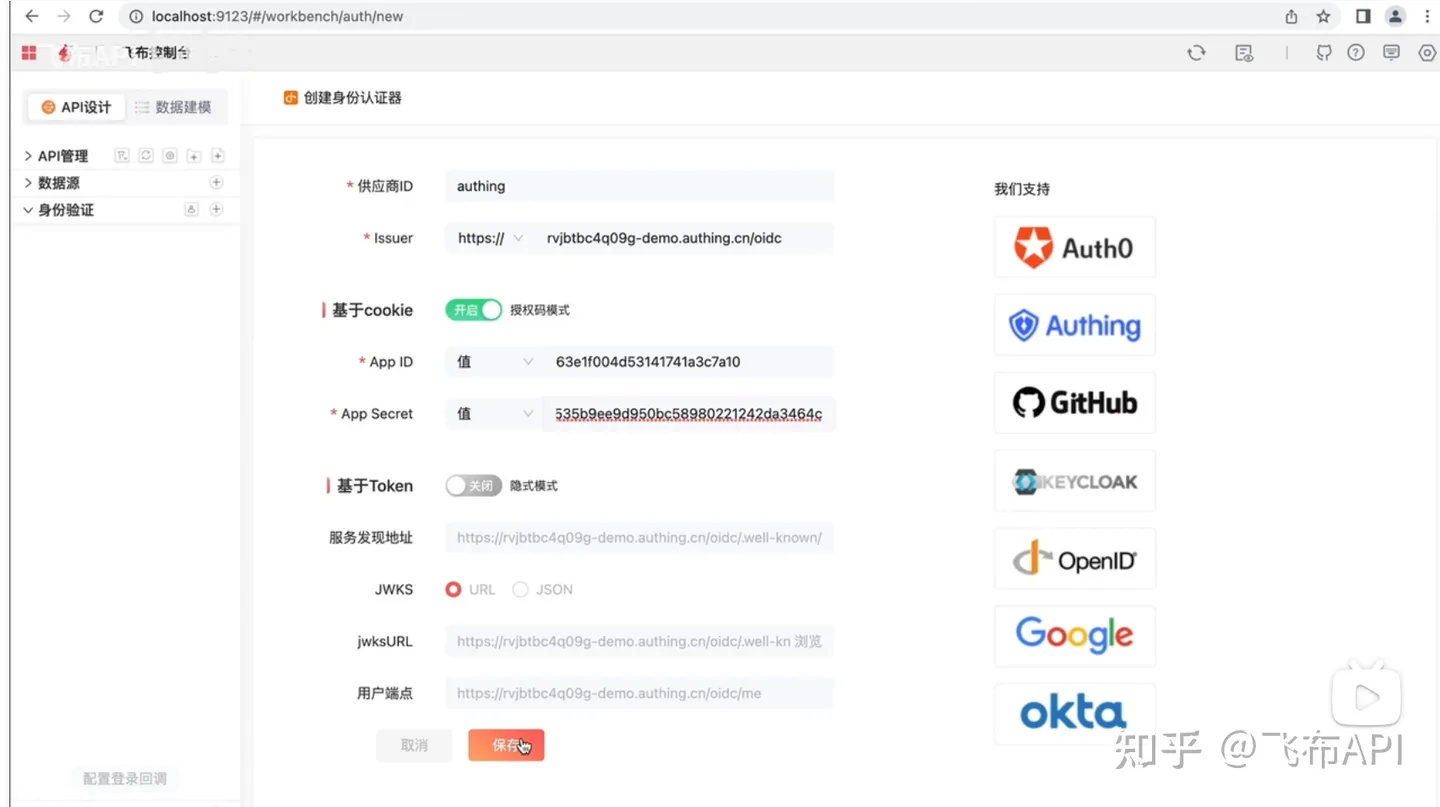The height and width of the screenshot is (807, 1440).
Task: Open the Issuer https:// protocol dropdown
Action: point(489,238)
